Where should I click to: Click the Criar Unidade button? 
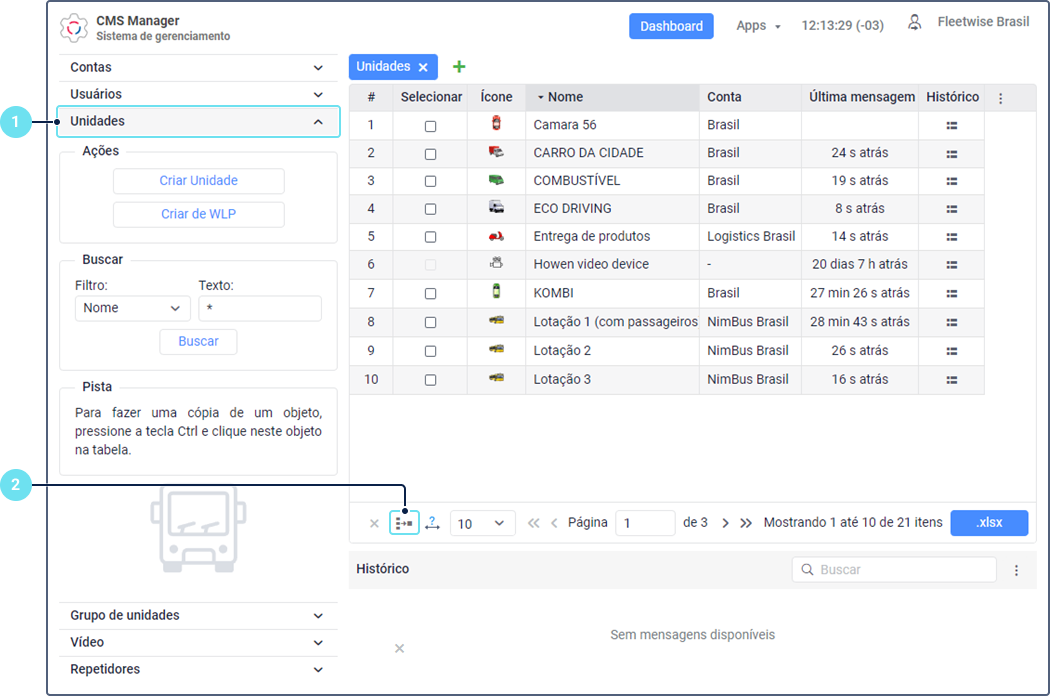[x=198, y=181]
